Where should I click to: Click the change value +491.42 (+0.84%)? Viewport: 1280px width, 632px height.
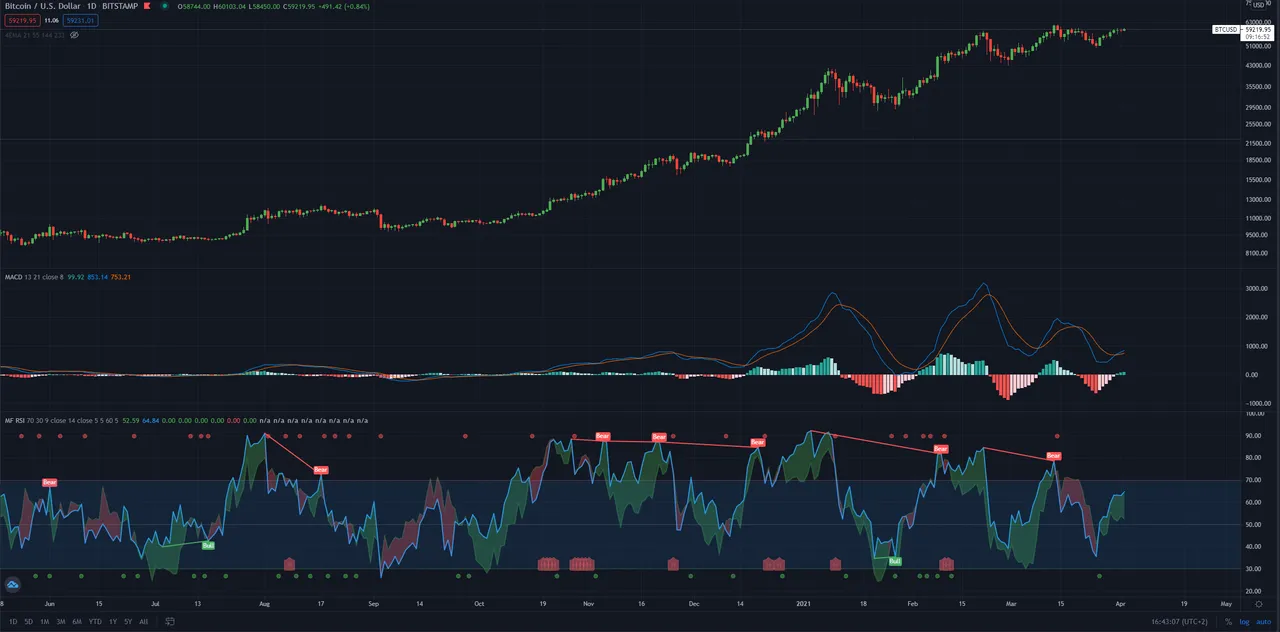pos(343,6)
